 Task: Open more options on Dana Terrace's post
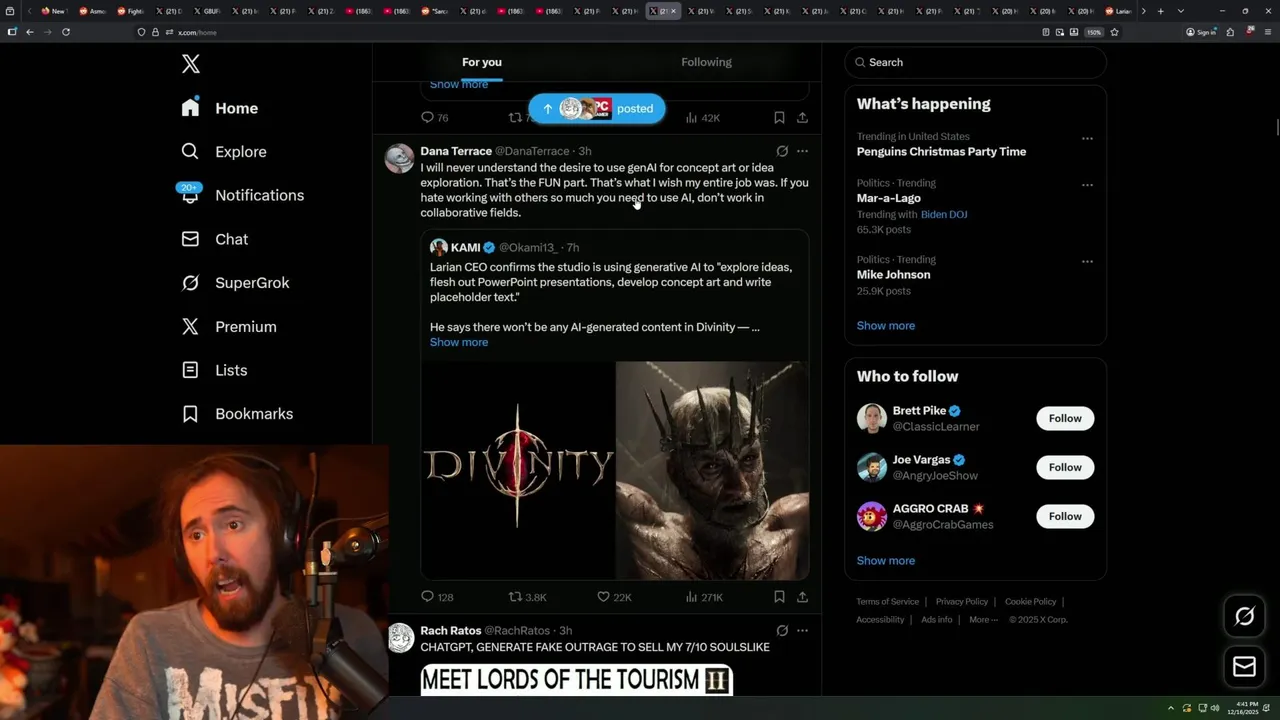[802, 151]
